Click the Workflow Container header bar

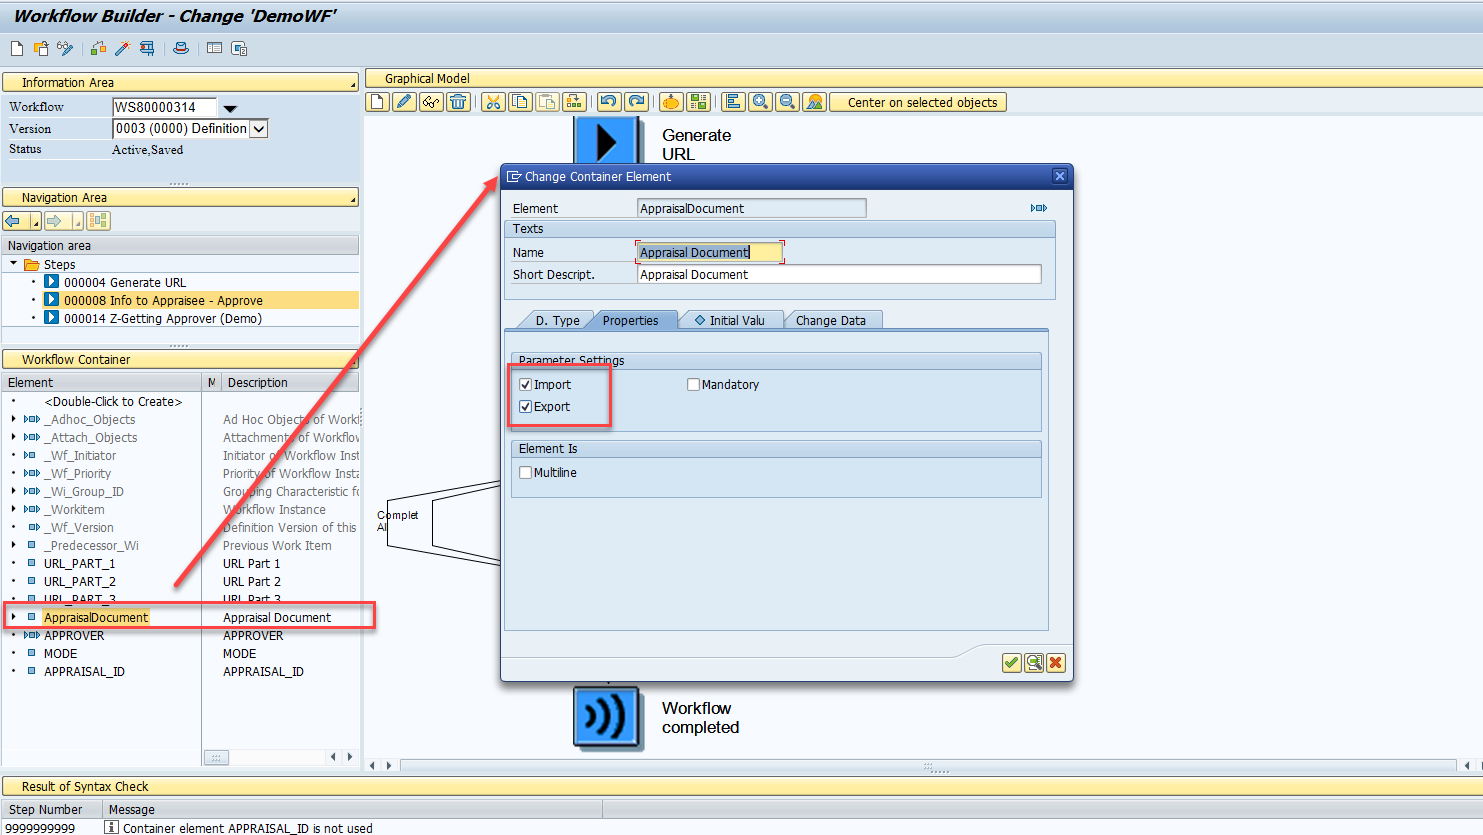(180, 359)
